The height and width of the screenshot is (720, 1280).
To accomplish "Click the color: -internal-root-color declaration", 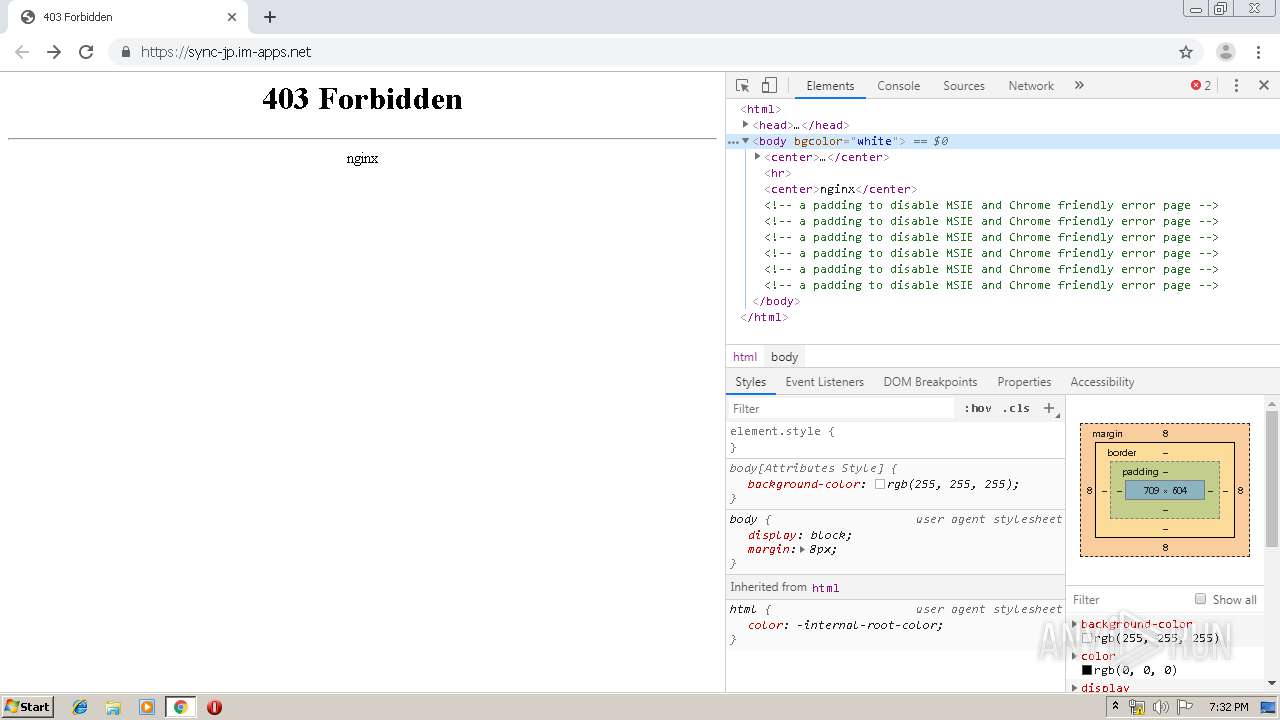I will (x=845, y=625).
